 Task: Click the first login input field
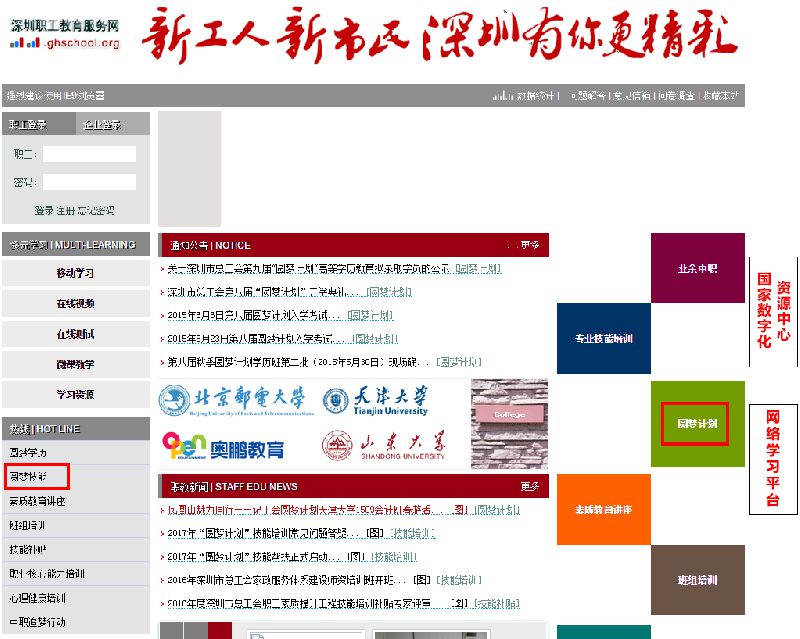click(x=89, y=154)
